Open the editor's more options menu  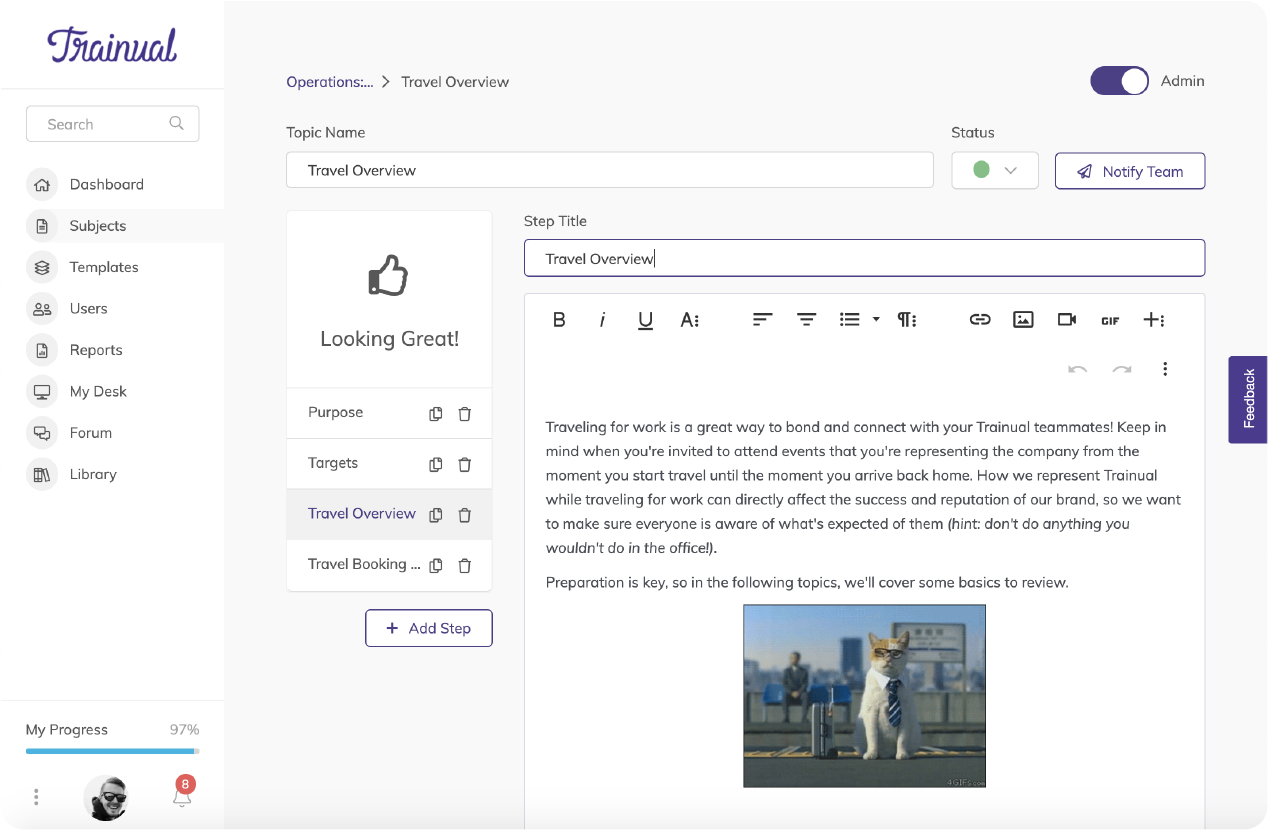(1165, 369)
